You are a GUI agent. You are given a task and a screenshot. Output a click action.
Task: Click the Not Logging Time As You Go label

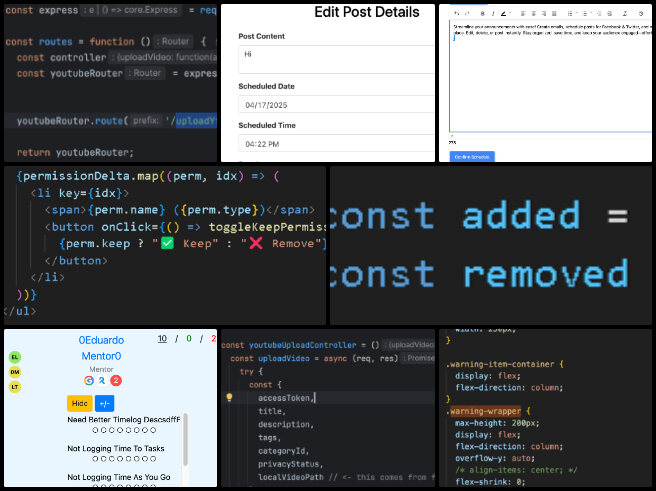point(119,477)
